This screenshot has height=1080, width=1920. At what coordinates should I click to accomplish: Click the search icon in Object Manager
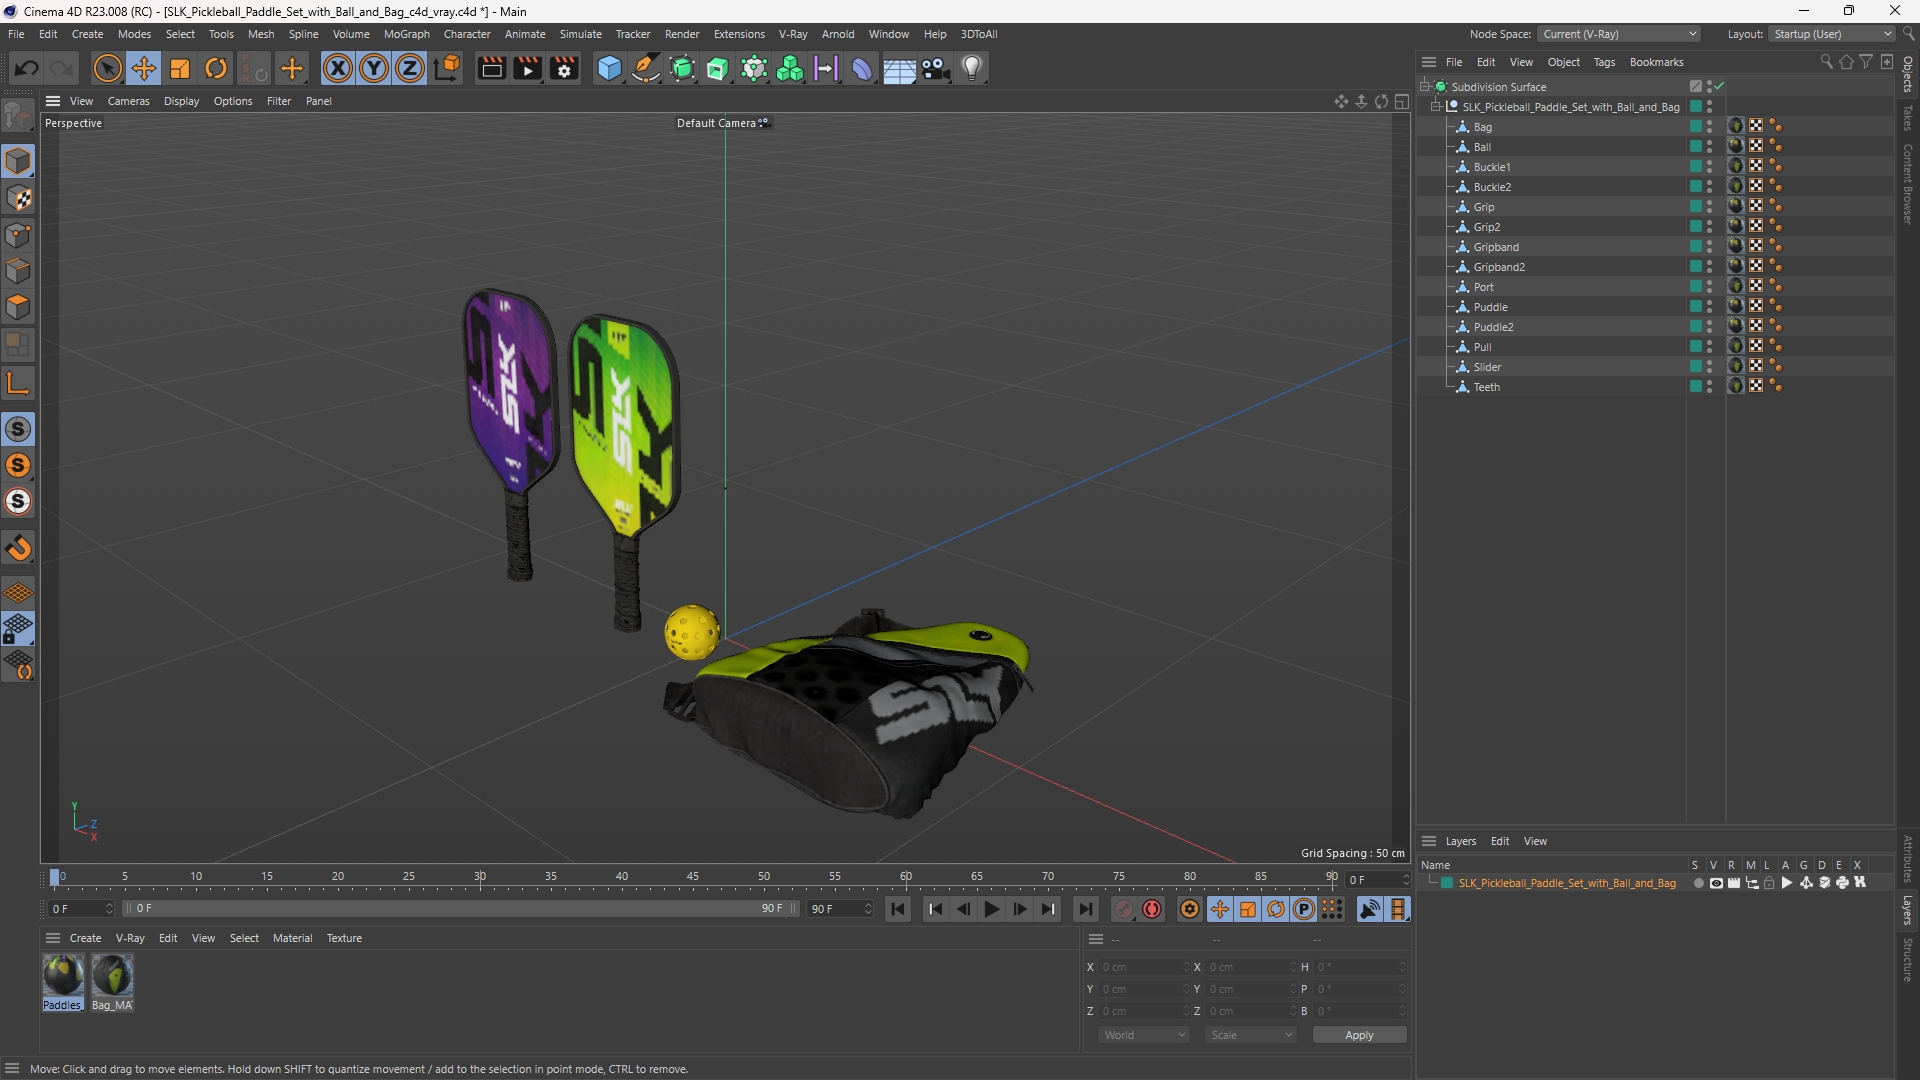click(1826, 62)
